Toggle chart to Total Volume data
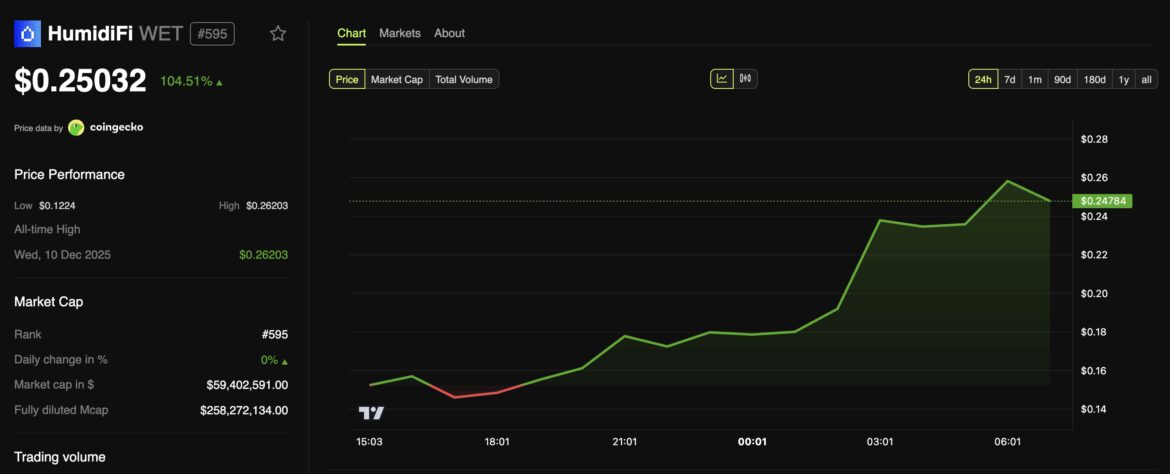 pos(464,79)
